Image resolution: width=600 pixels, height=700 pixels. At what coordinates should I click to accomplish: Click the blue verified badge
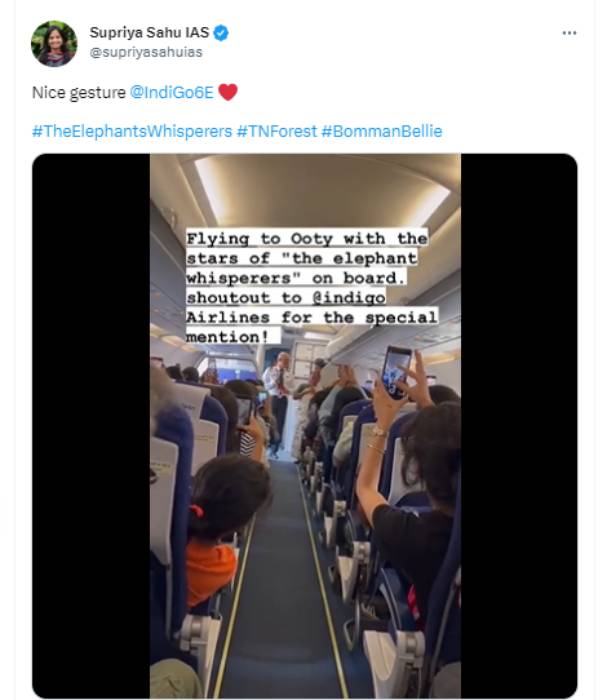[x=221, y=33]
